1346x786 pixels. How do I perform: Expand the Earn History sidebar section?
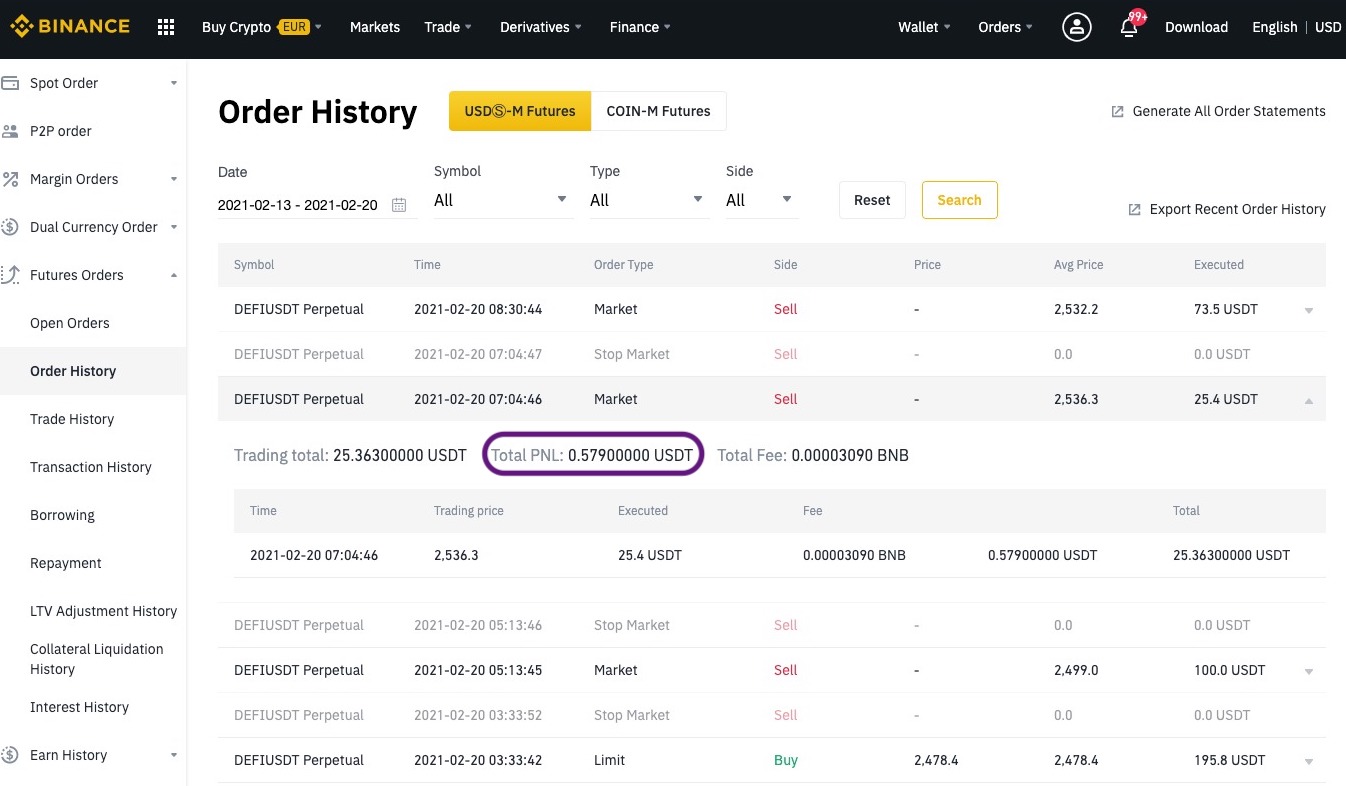click(174, 755)
